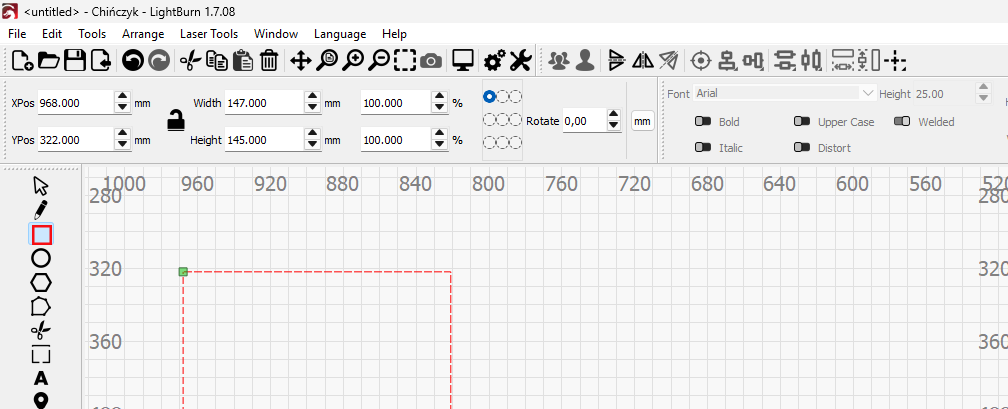Increase the Width value with up arrow

pyautogui.click(x=312, y=98)
